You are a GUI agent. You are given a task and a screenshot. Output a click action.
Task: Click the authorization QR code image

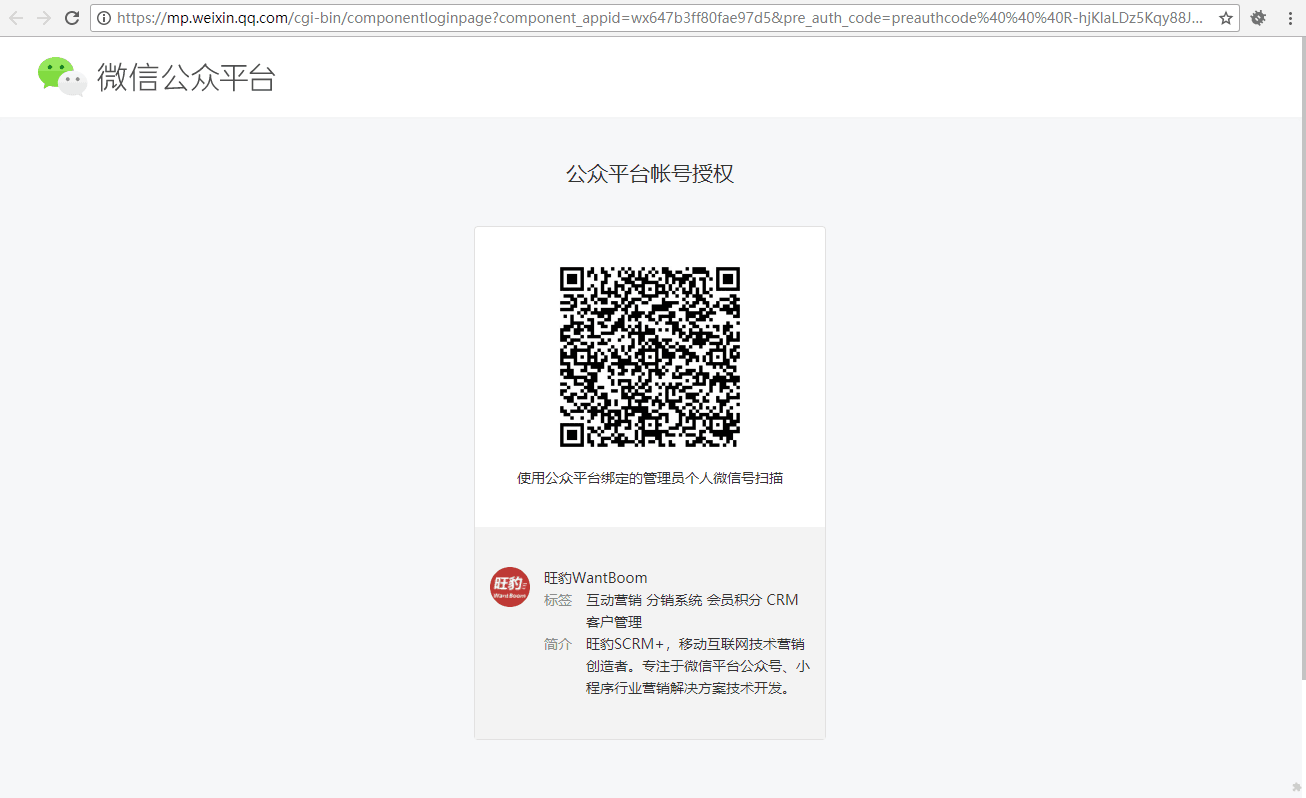[x=650, y=357]
